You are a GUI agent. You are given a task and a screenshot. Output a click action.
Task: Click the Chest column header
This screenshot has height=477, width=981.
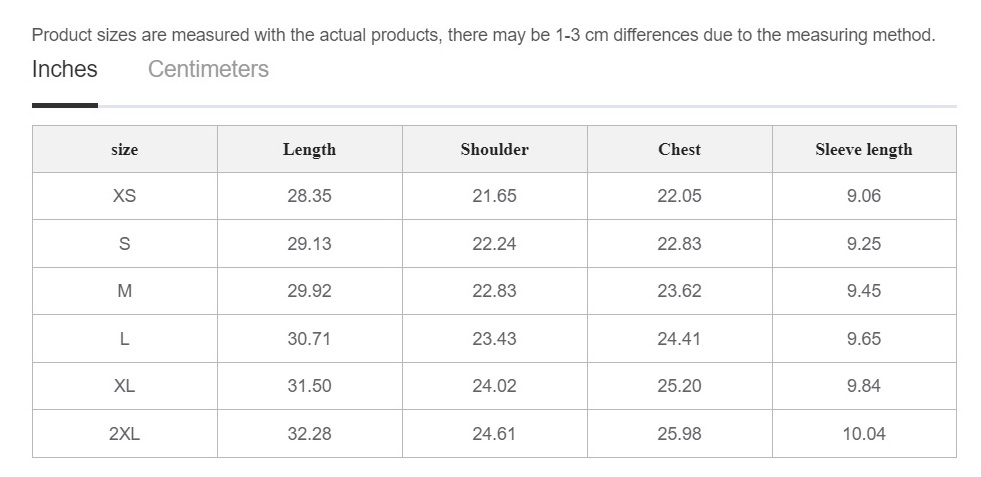679,149
